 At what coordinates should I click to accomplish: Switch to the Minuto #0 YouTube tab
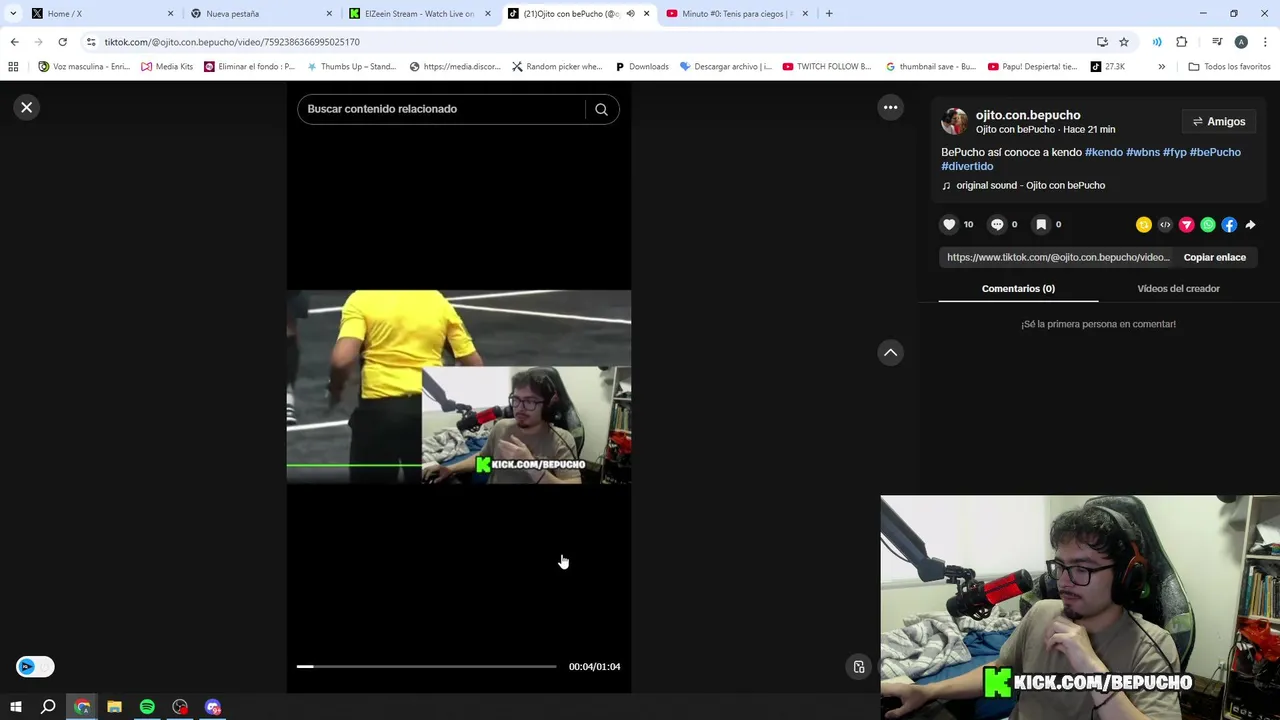point(735,14)
